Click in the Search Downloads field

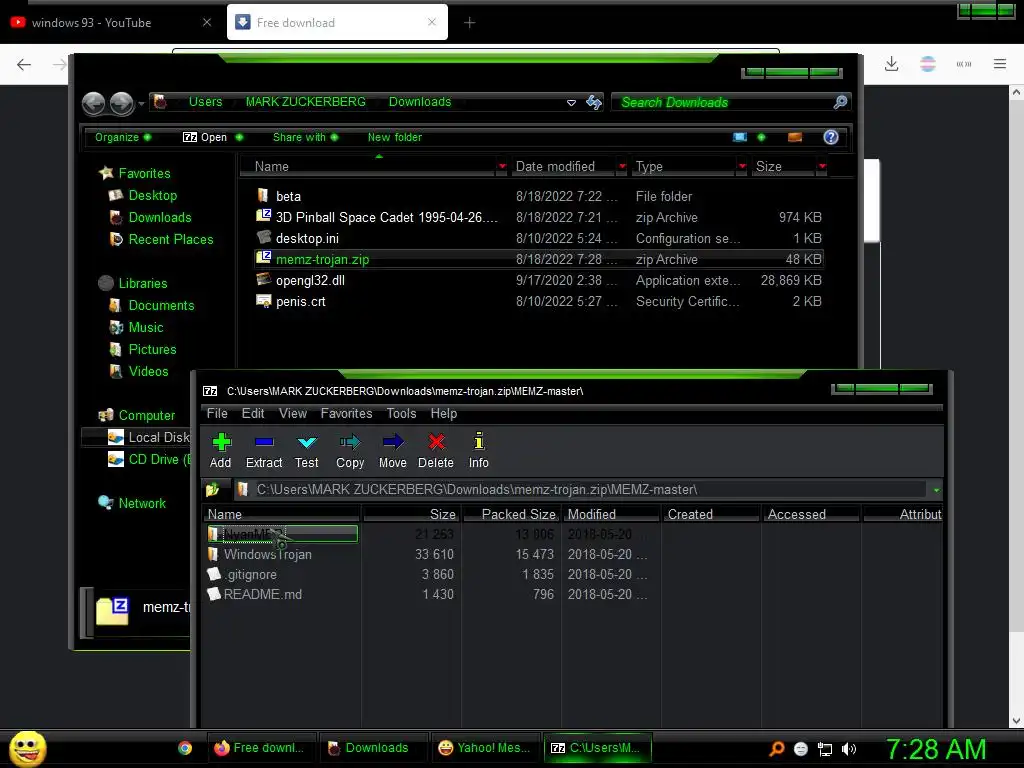coord(722,102)
